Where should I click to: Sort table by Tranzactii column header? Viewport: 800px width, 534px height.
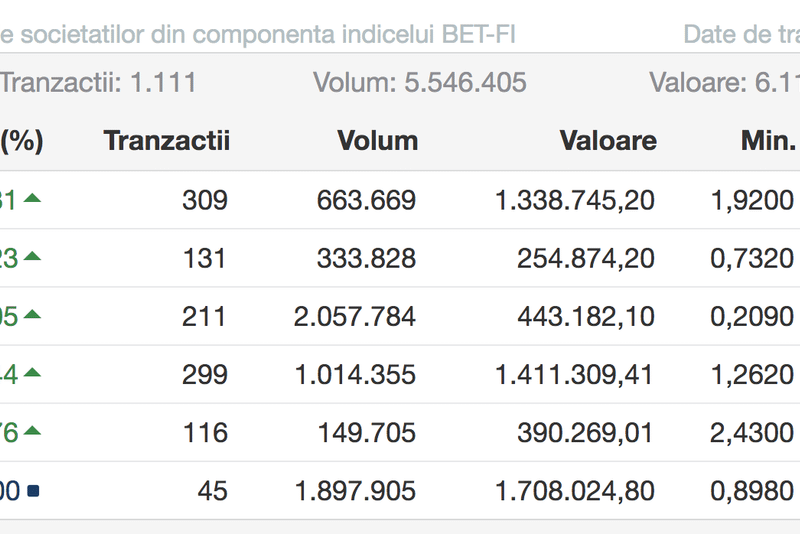click(166, 141)
